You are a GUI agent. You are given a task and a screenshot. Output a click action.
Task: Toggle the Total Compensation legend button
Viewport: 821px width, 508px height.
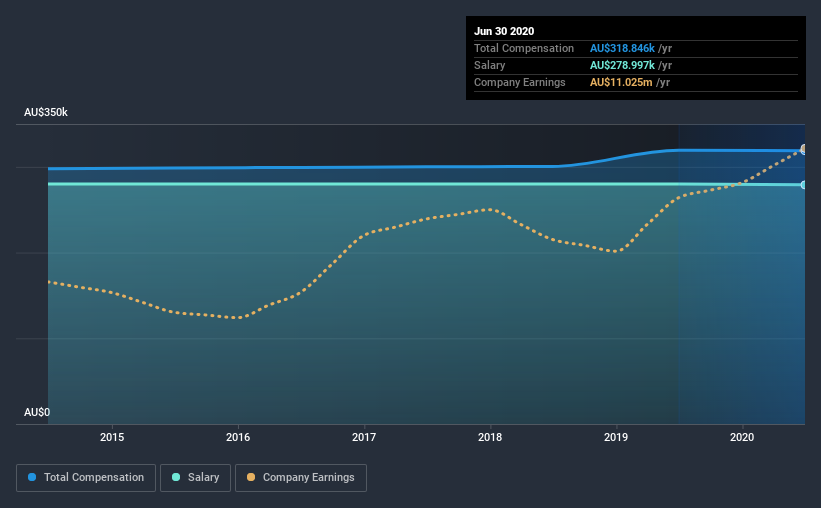pos(86,478)
